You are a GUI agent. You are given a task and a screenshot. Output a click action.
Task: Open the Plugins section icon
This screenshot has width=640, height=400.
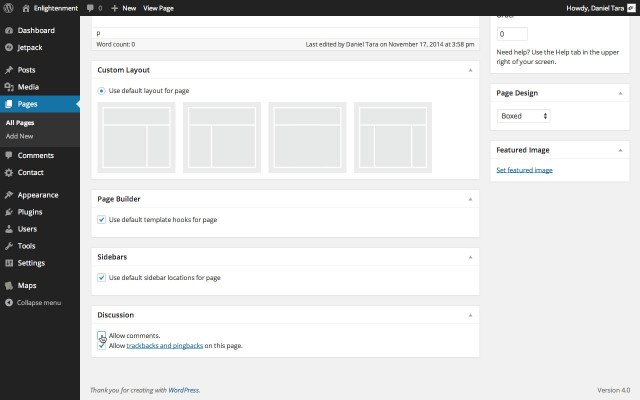tap(9, 212)
